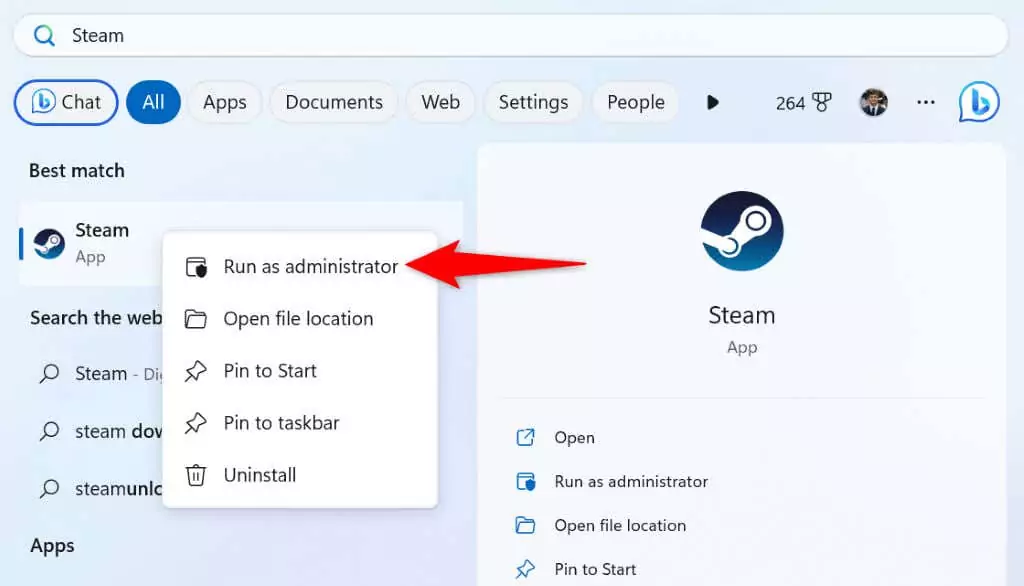Select the All filter tab
Viewport: 1024px width, 586px height.
click(x=153, y=103)
